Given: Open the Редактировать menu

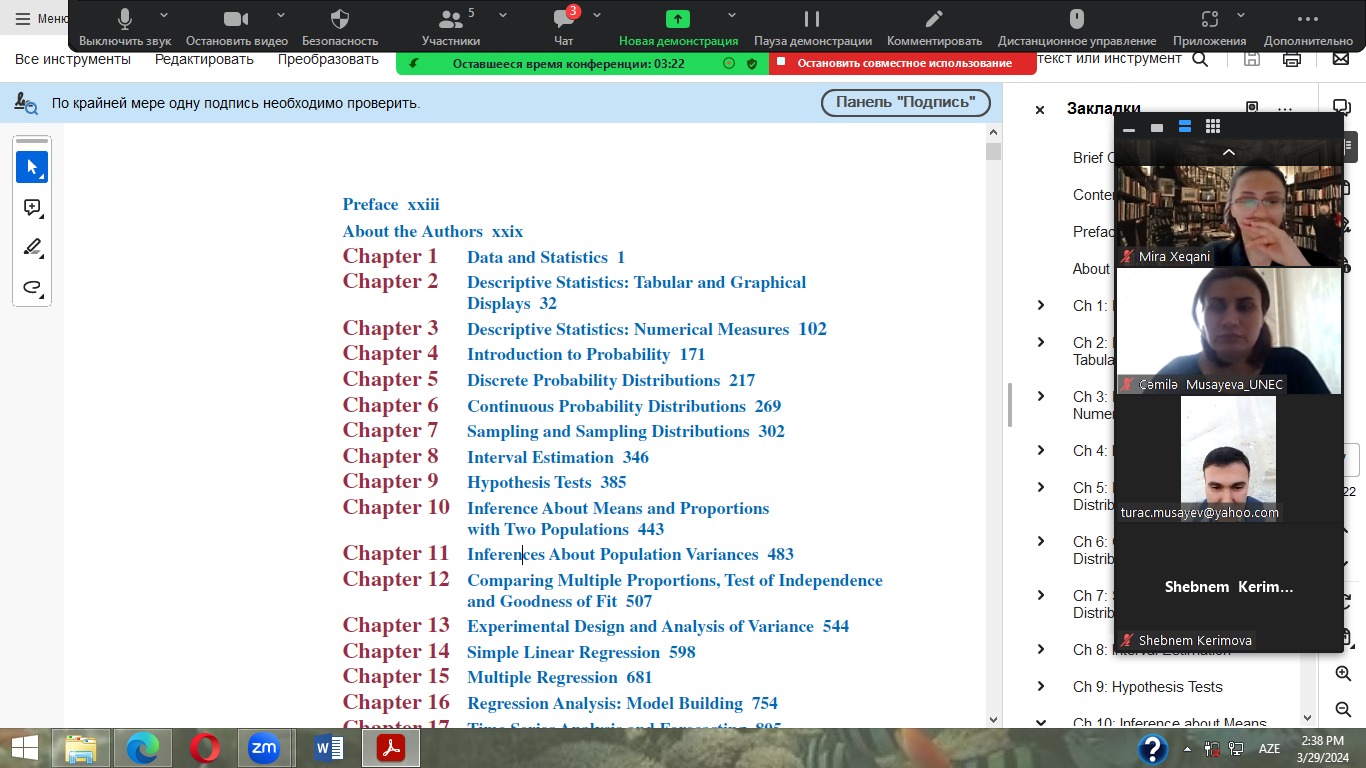Looking at the screenshot, I should 204,59.
